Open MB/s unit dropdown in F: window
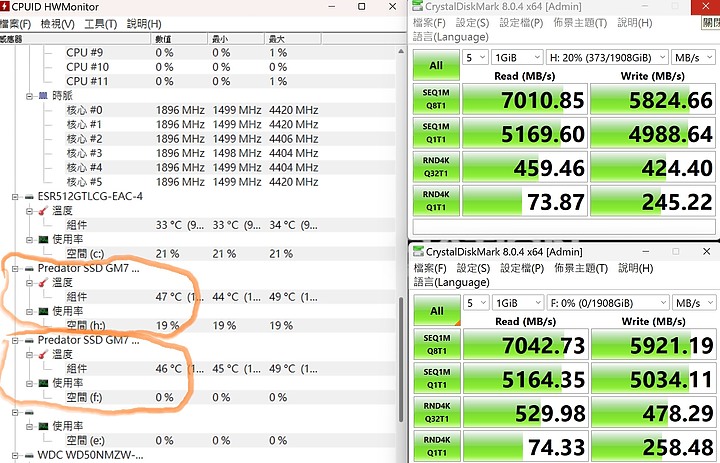 [694, 303]
